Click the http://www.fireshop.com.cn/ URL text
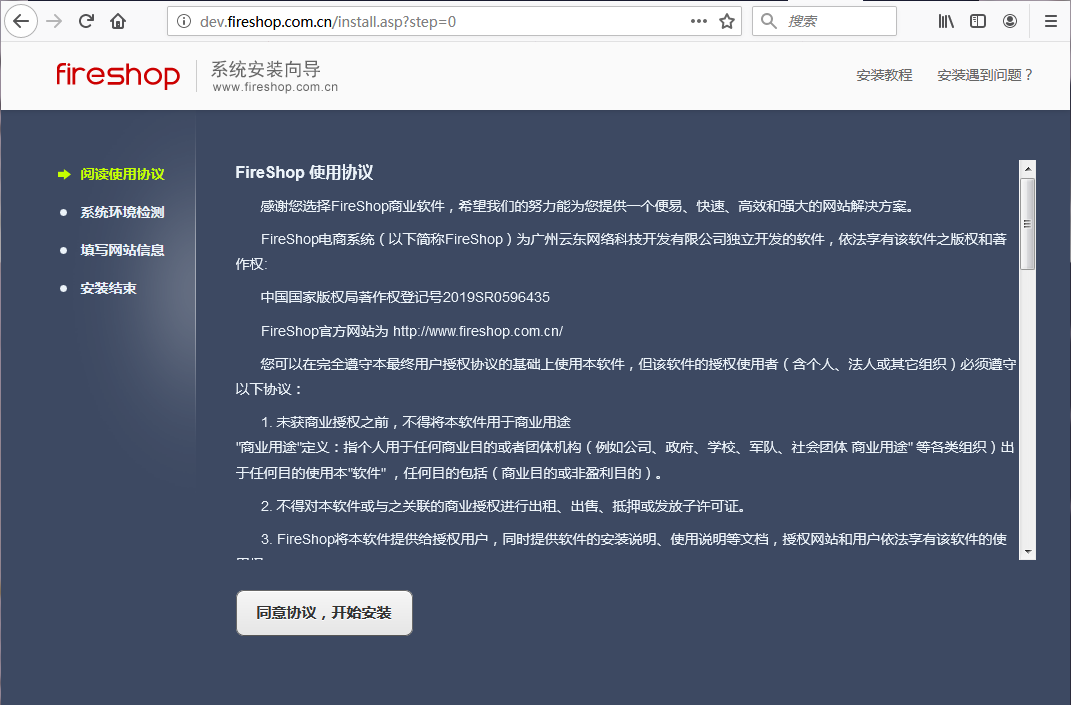The width and height of the screenshot is (1071, 705). coord(477,331)
